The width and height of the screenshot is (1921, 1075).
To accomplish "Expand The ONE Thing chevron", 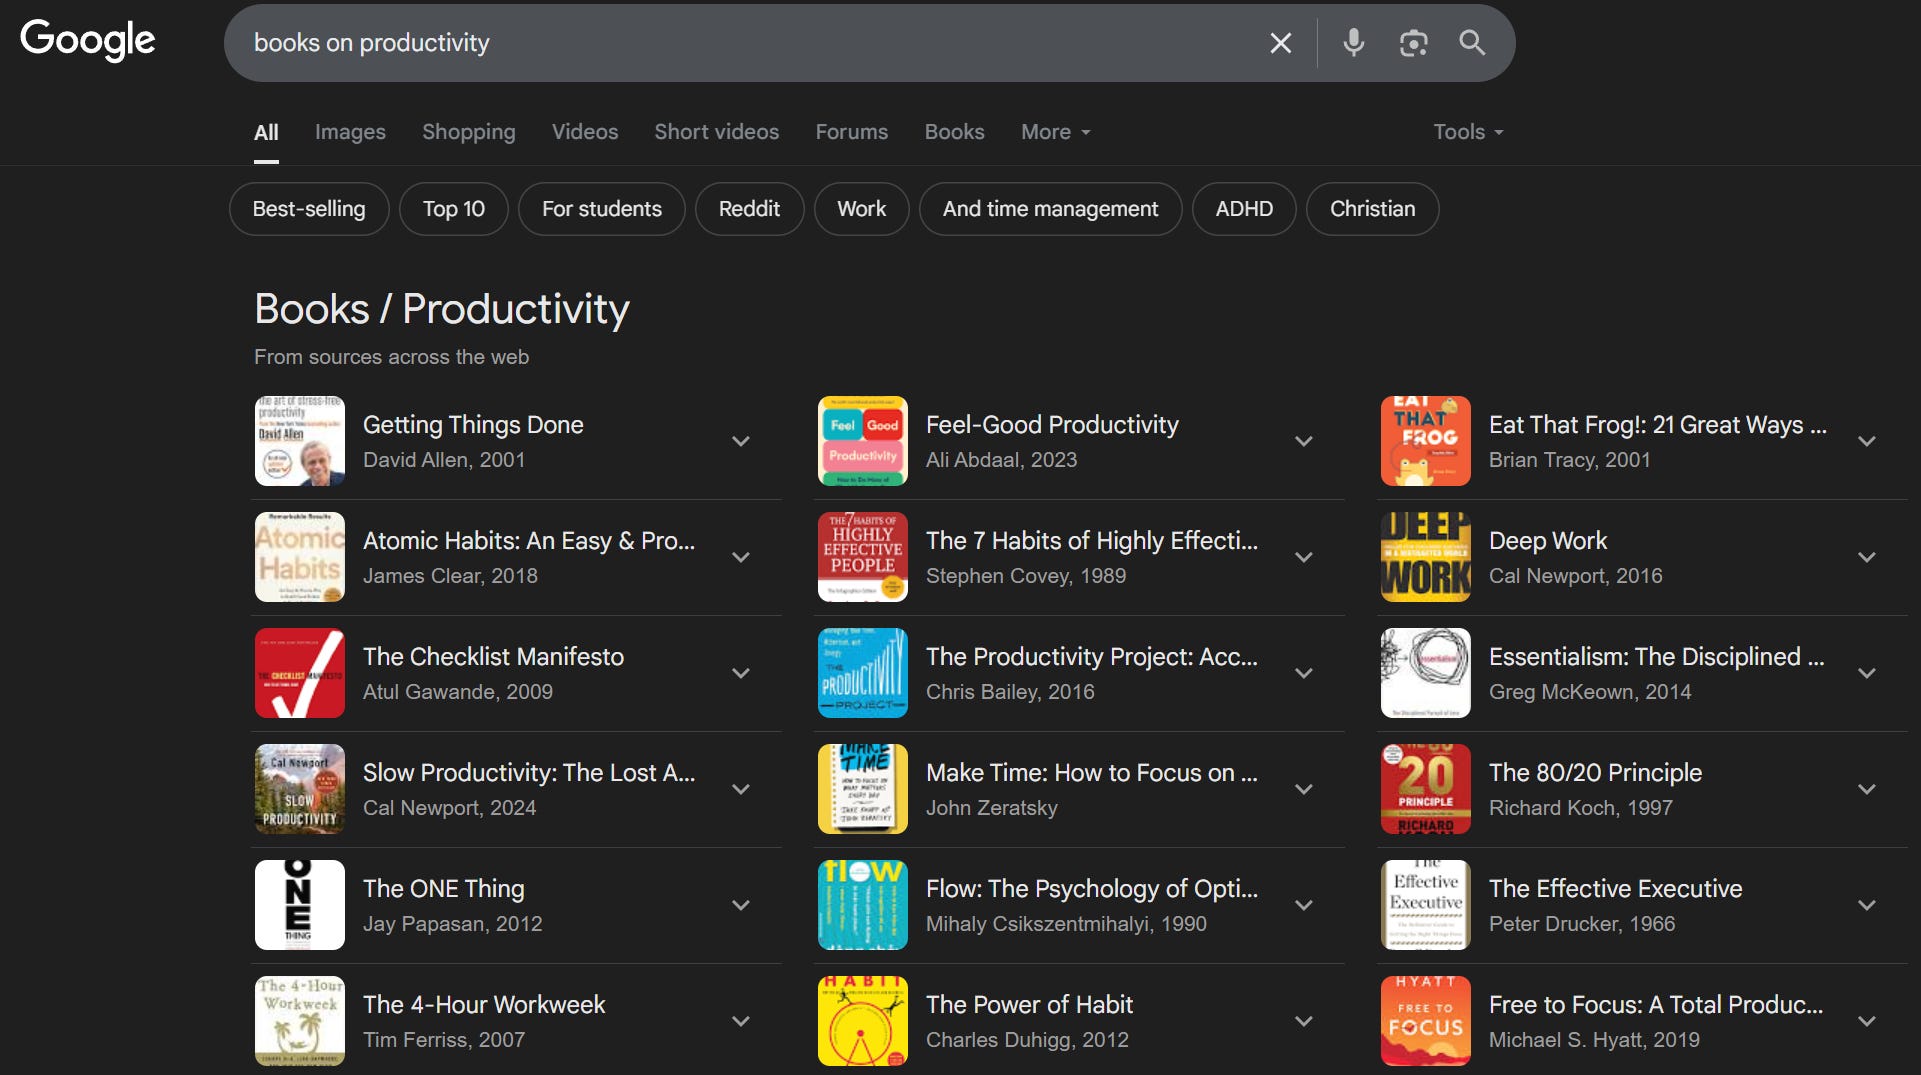I will click(741, 905).
